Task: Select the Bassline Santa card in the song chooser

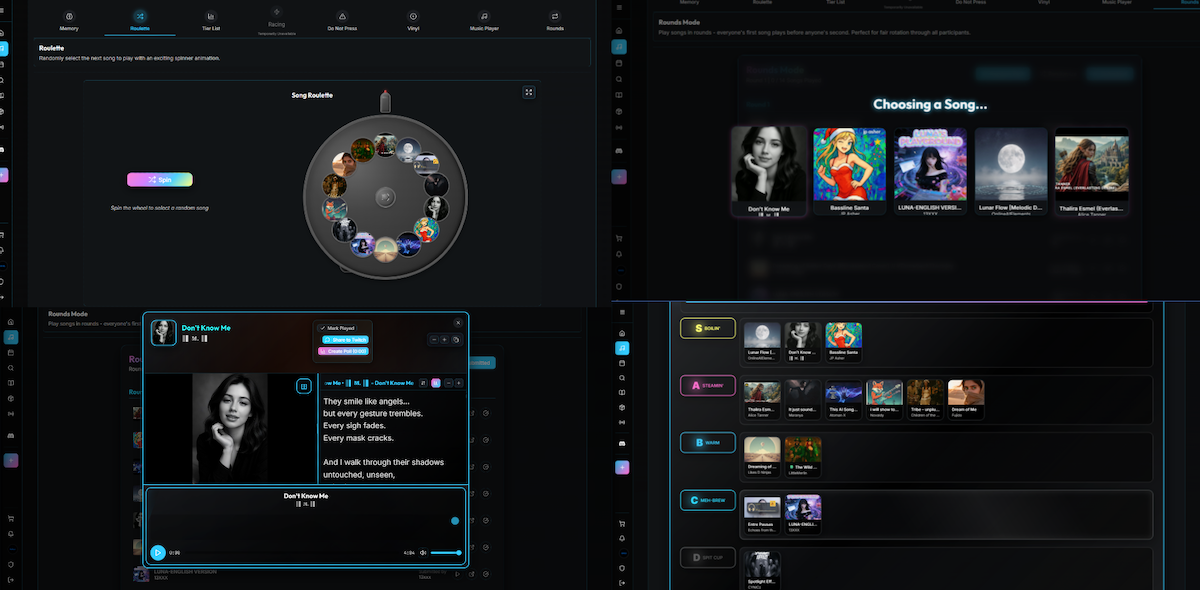Action: [x=849, y=170]
